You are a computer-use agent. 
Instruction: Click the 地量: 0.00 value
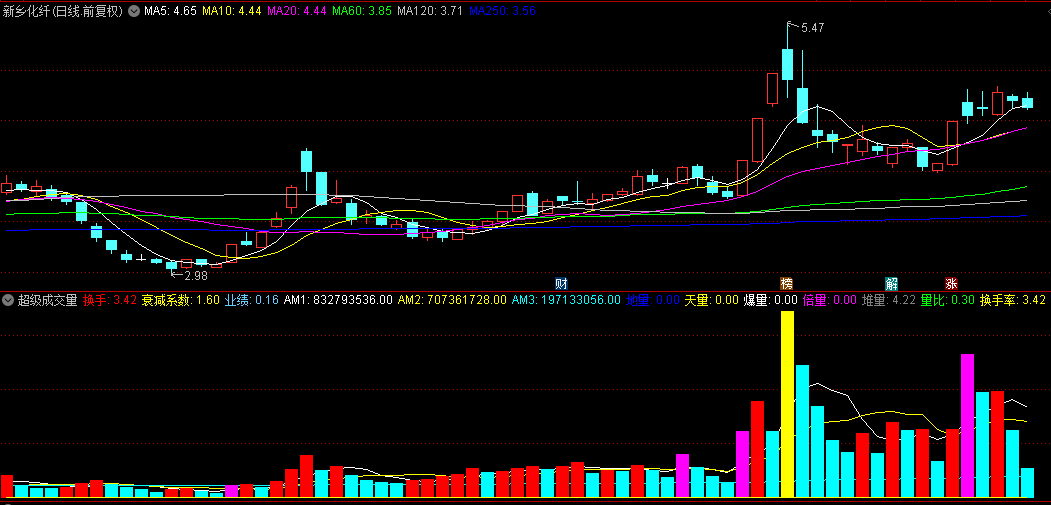[x=652, y=300]
